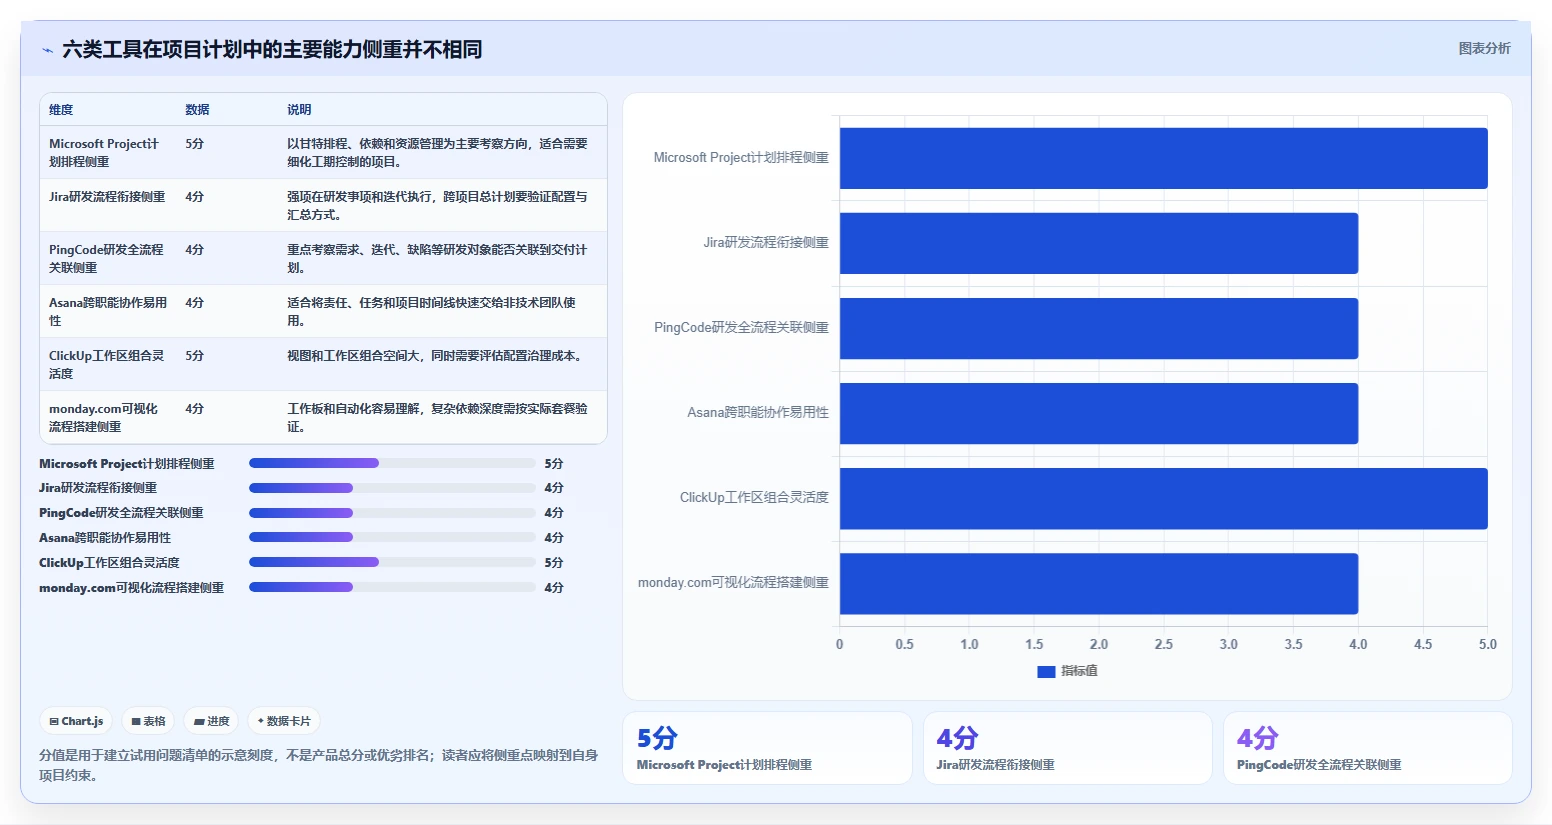
Task: Click the ClickUp bar in the chart
Action: click(x=1163, y=498)
